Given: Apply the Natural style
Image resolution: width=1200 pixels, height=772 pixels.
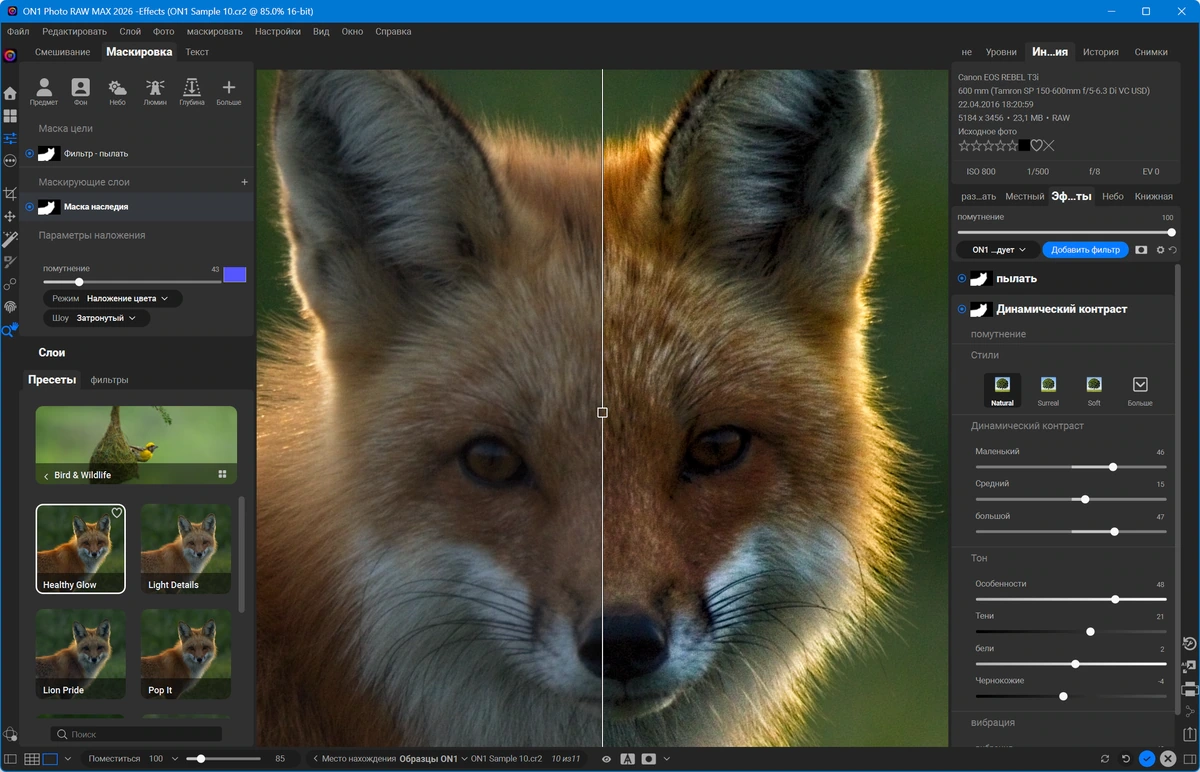Looking at the screenshot, I should (1002, 390).
